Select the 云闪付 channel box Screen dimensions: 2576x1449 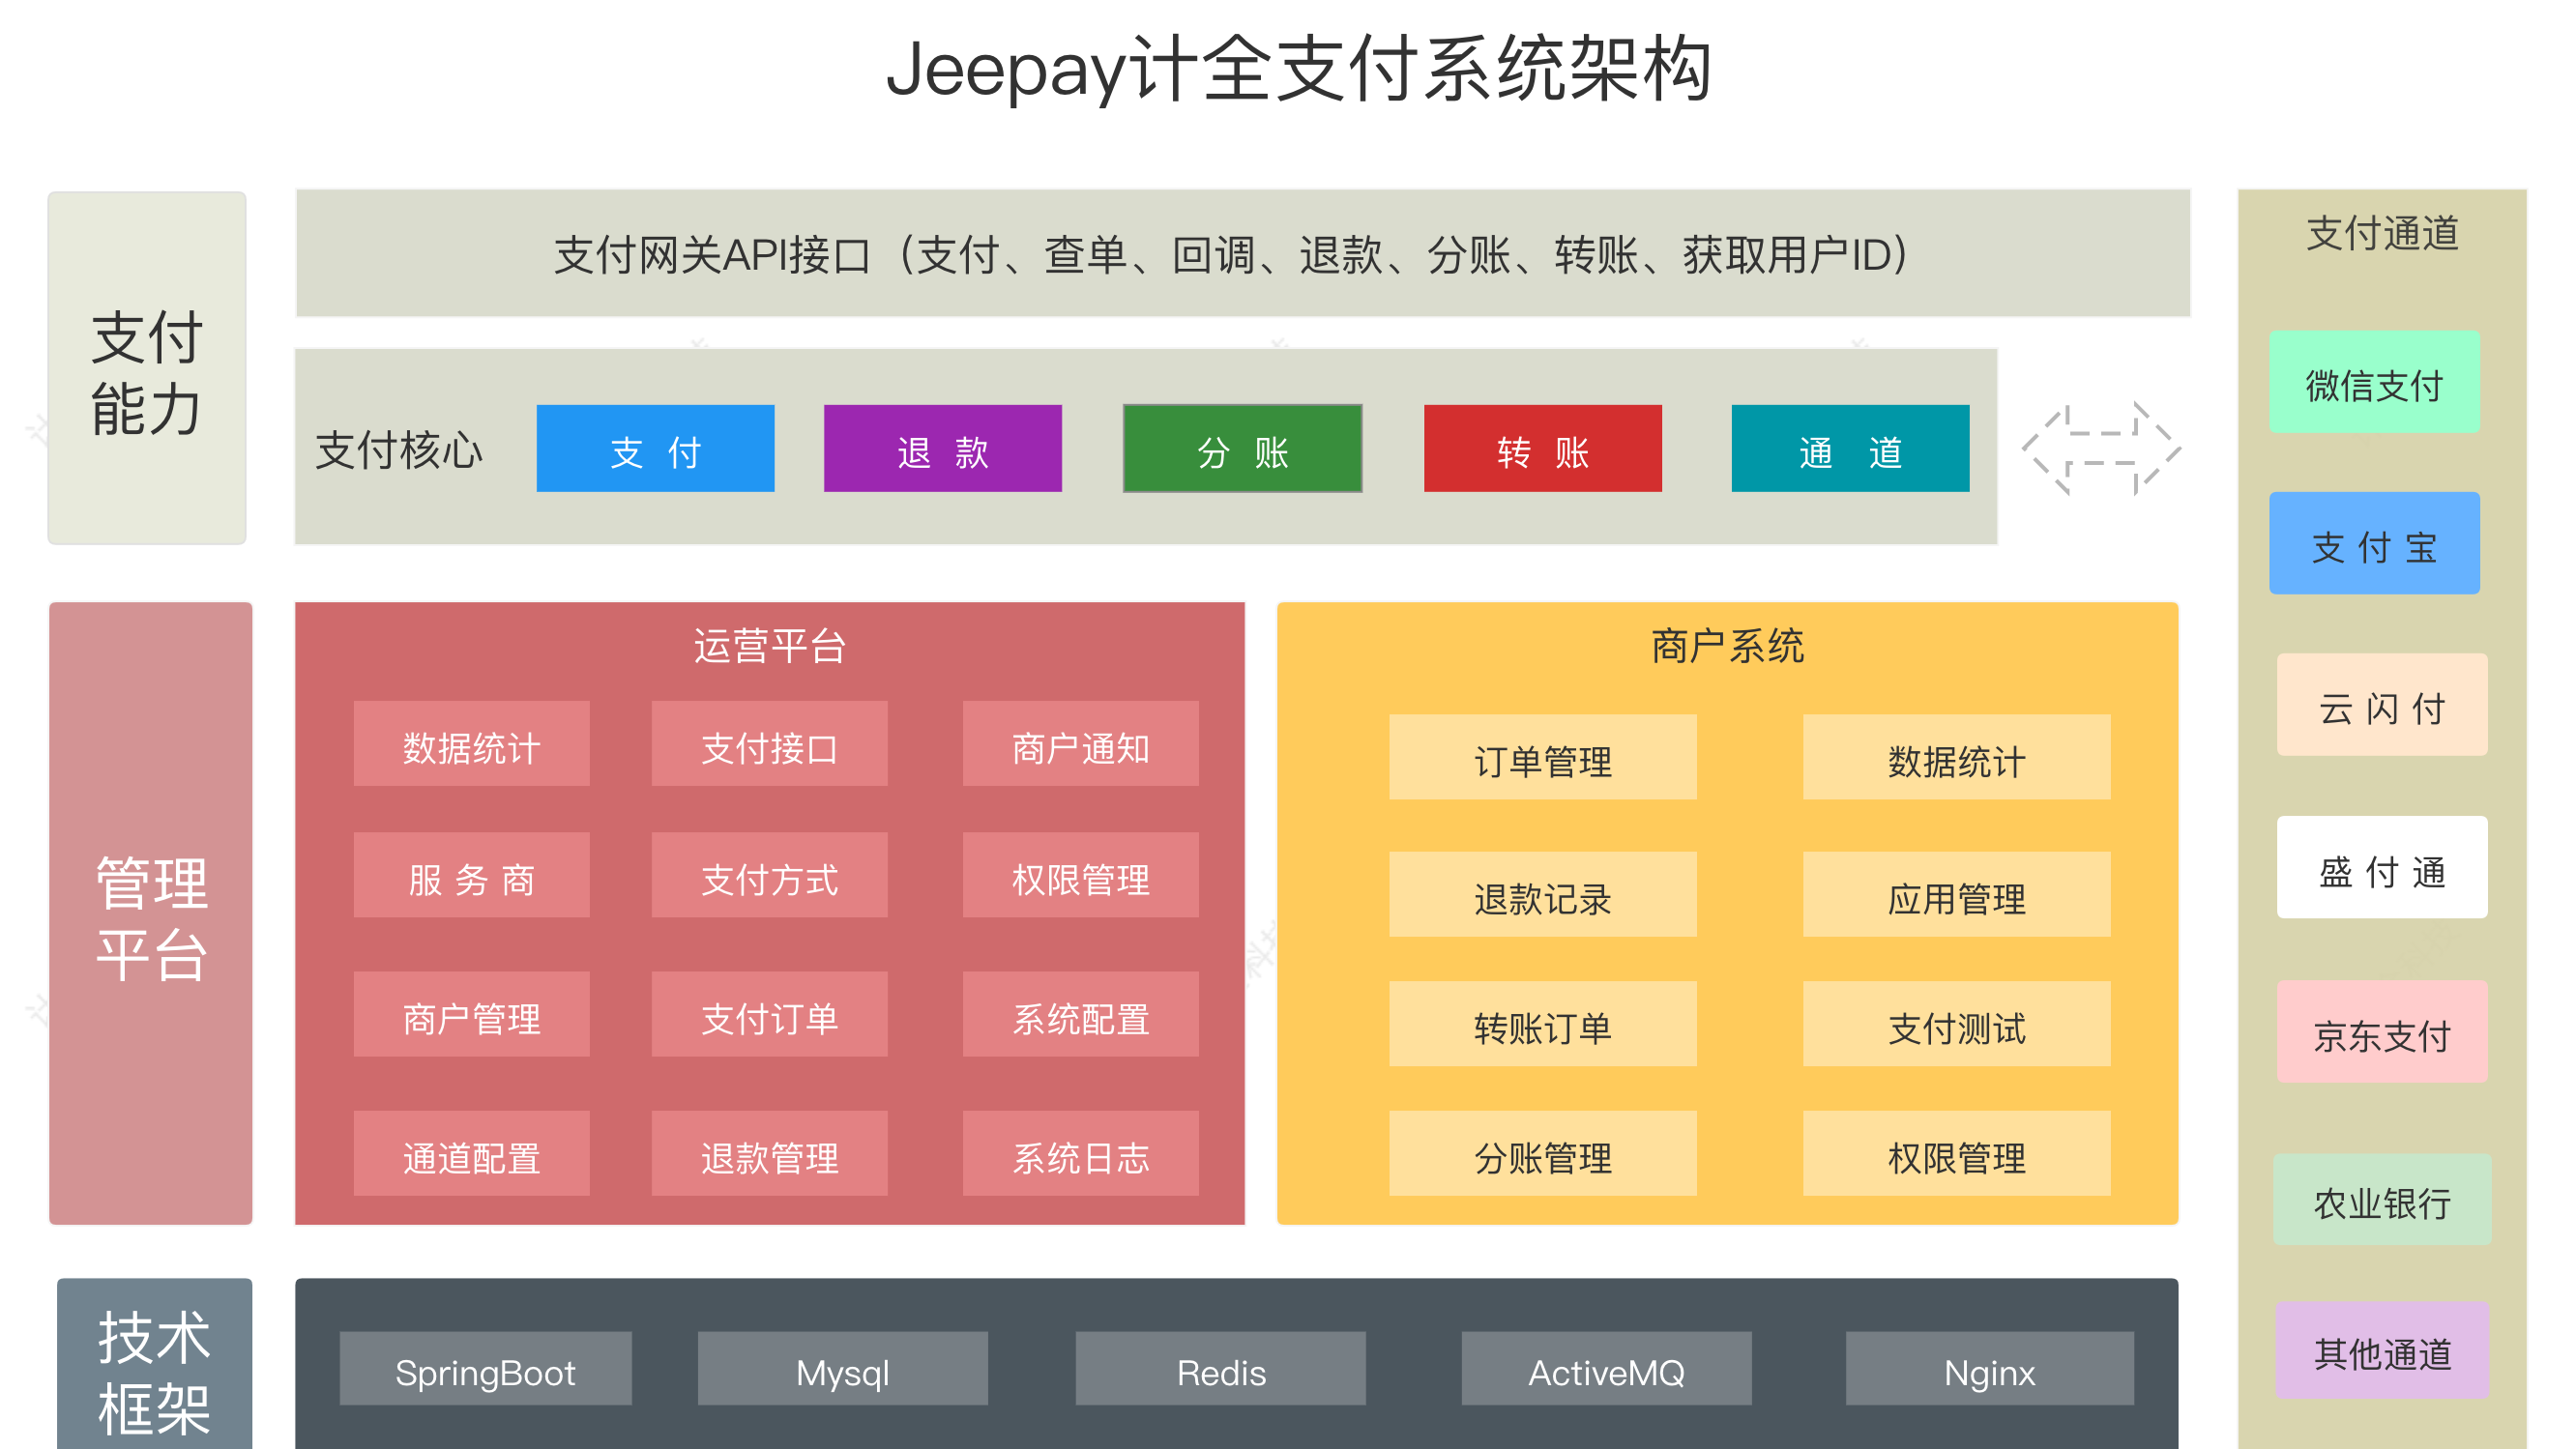(x=2382, y=705)
